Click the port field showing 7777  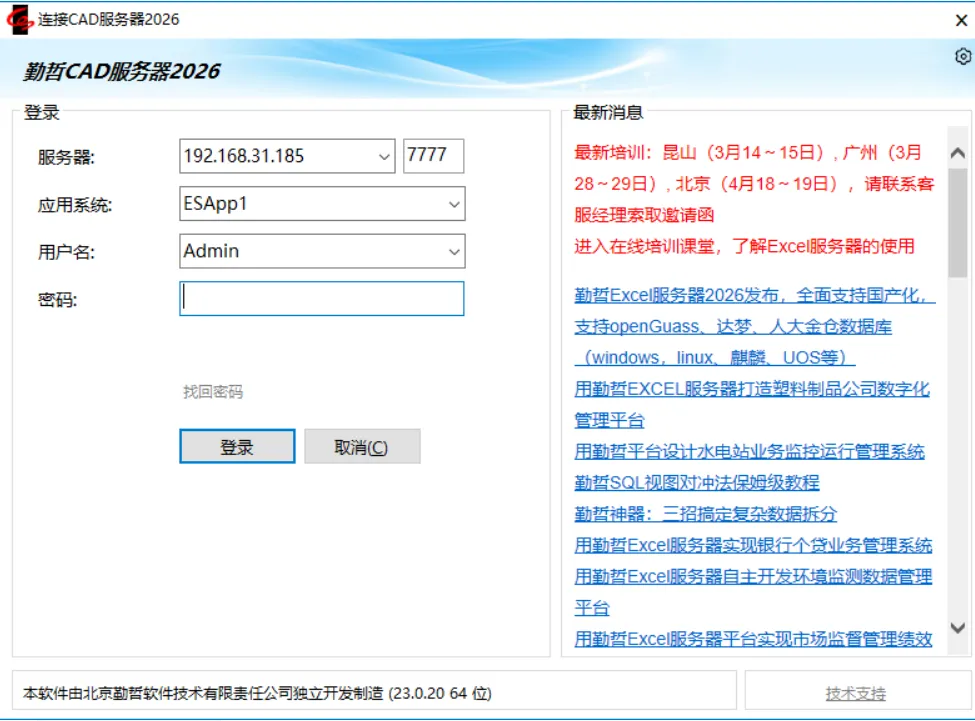click(x=433, y=155)
